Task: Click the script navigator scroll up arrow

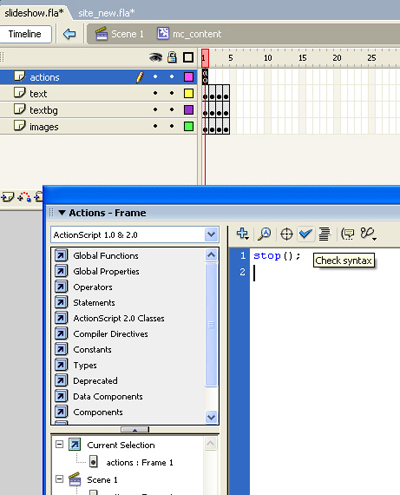Action: [211, 444]
